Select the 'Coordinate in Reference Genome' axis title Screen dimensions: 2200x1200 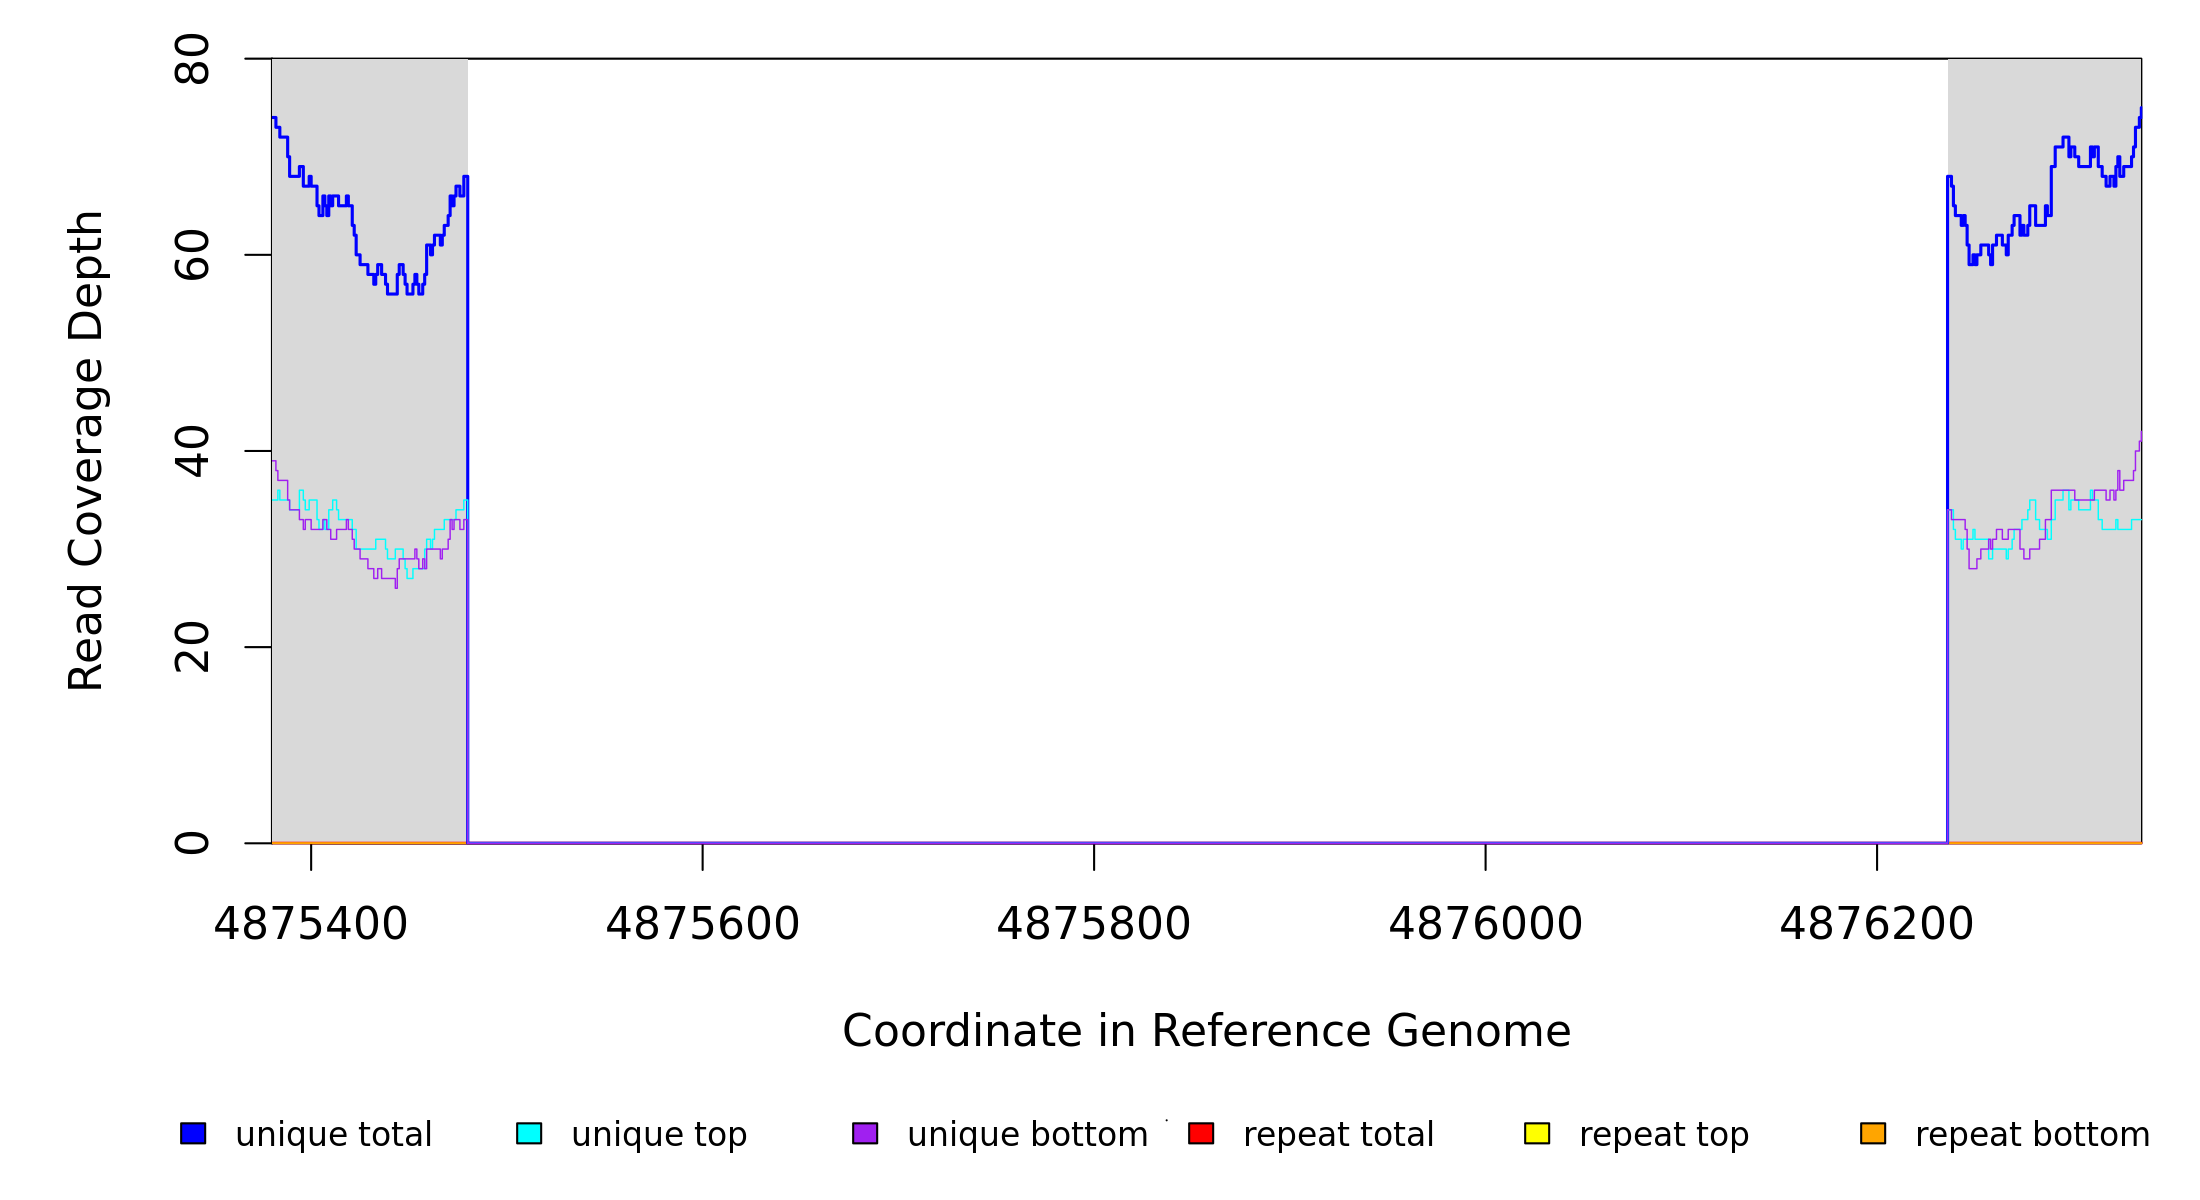point(1206,1031)
